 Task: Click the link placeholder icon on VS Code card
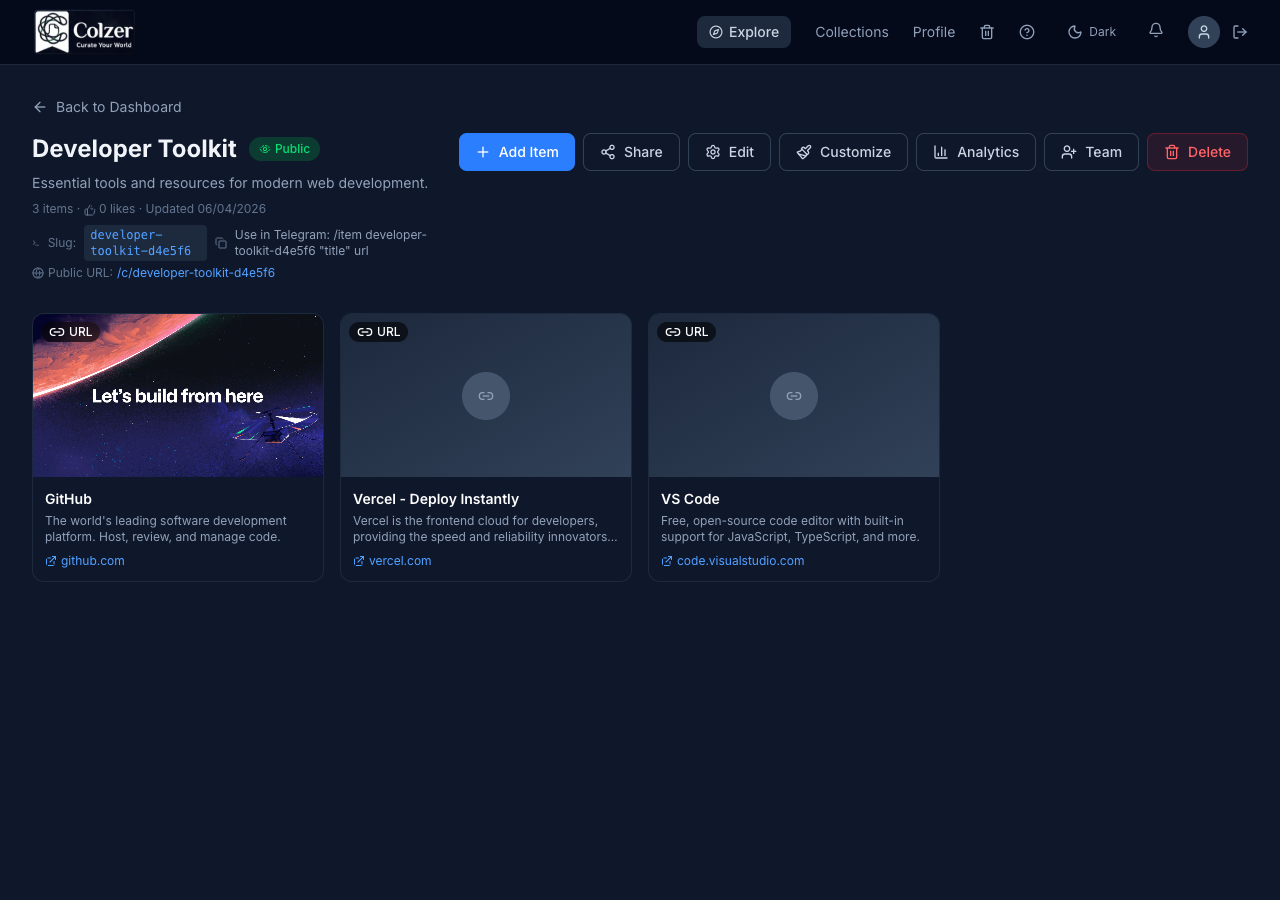click(793, 395)
